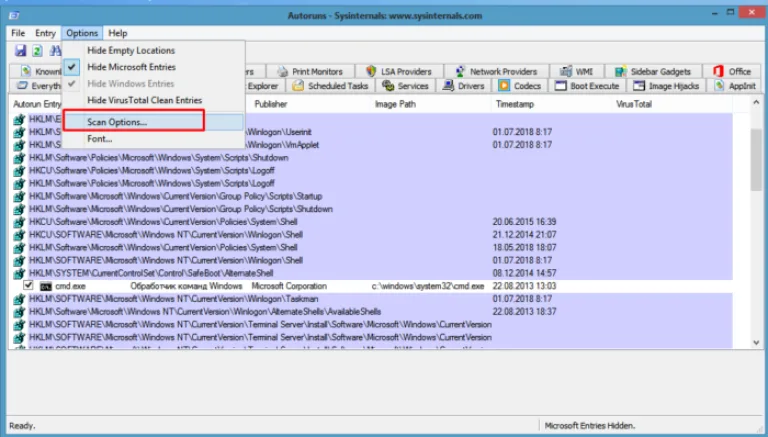Click the list scrollbar down arrow
Image resolution: width=768 pixels, height=437 pixels.
[756, 343]
